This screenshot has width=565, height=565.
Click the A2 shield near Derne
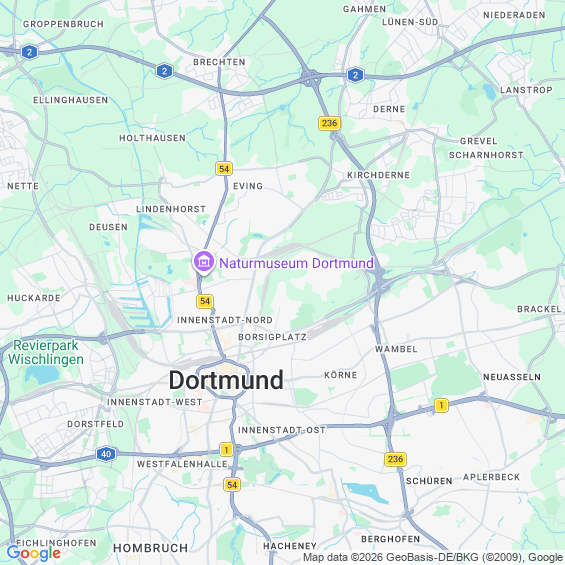[355, 75]
